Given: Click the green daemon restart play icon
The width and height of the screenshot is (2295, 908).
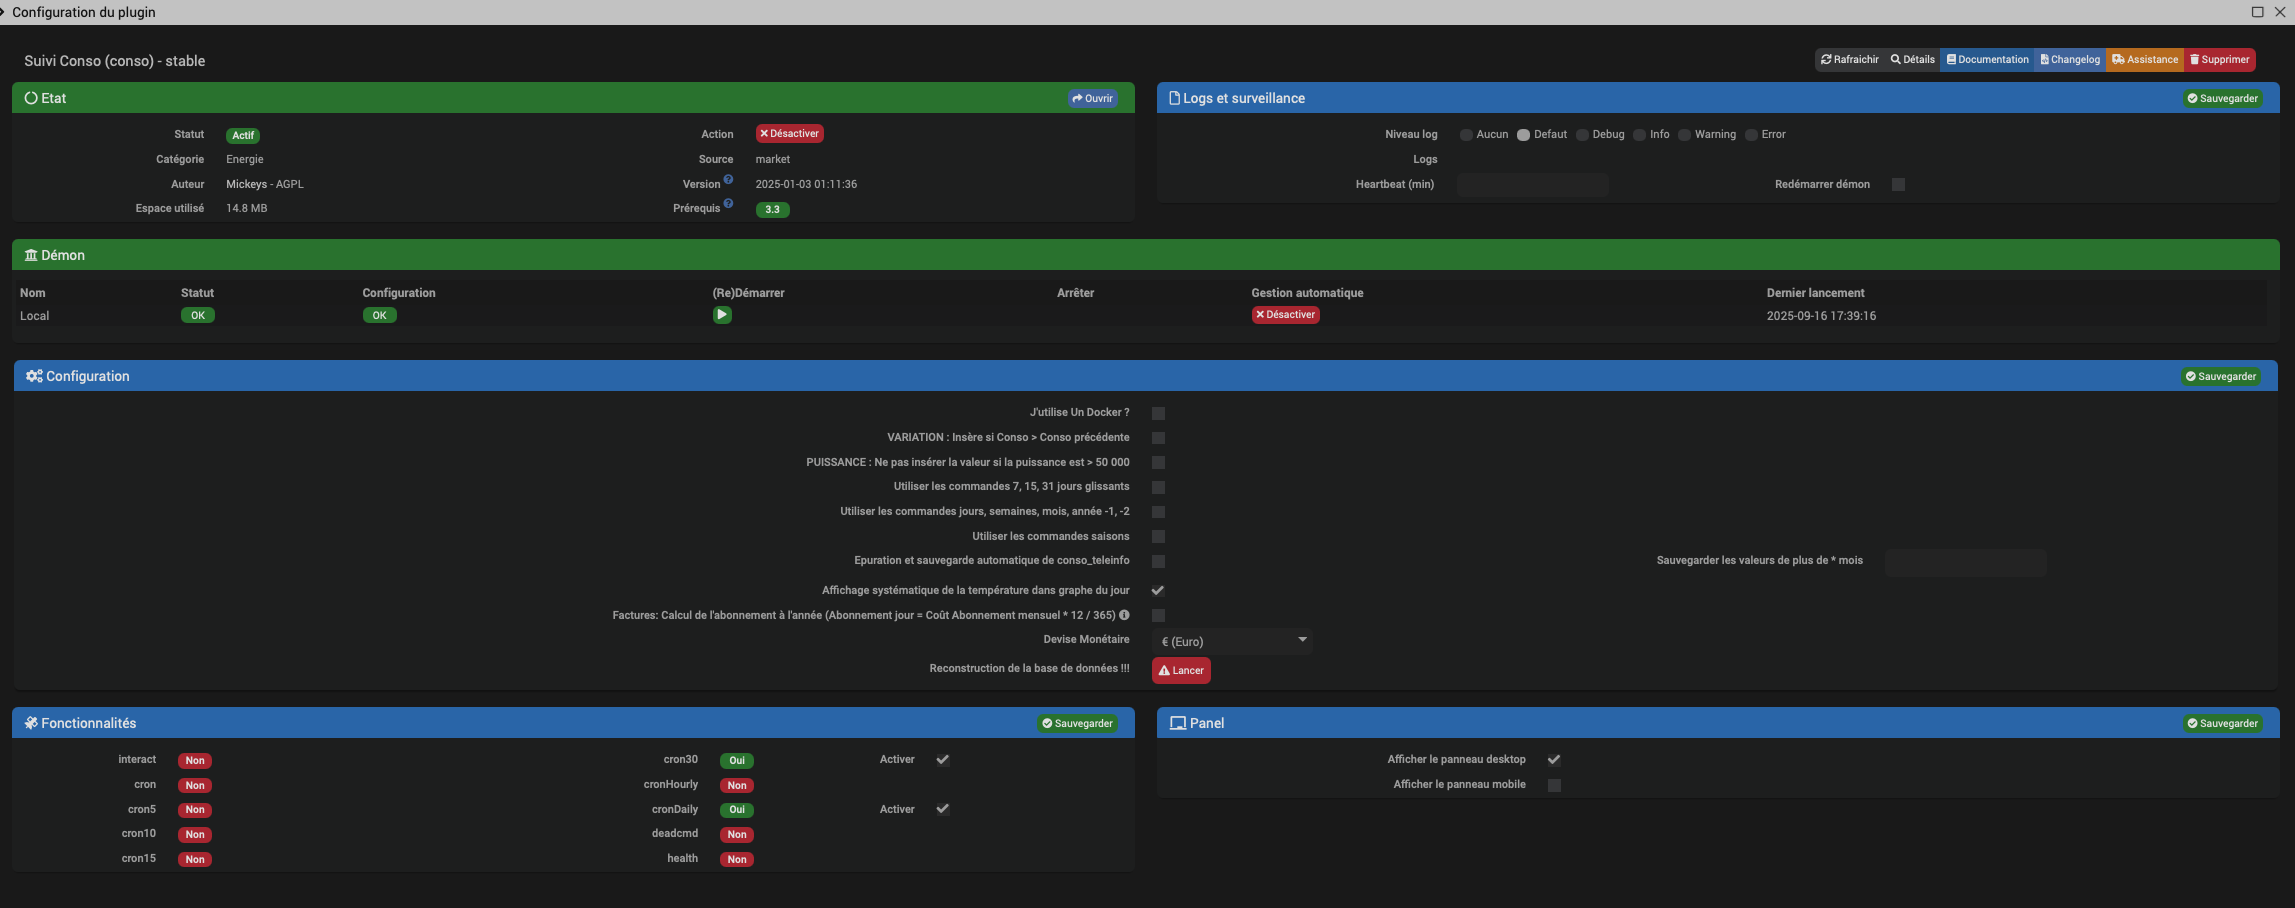Looking at the screenshot, I should click(x=721, y=315).
